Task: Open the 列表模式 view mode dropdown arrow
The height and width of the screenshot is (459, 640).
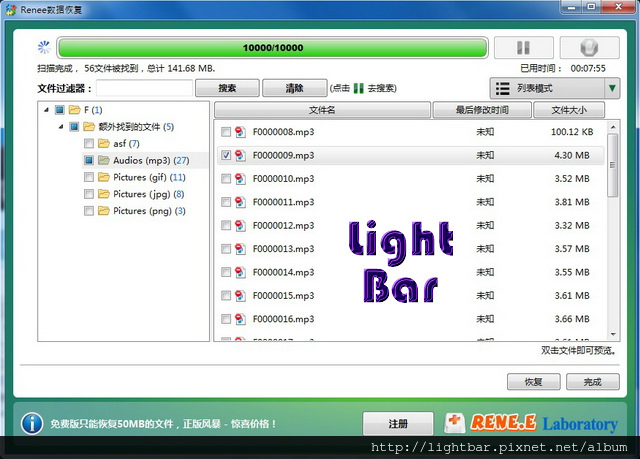Action: click(612, 88)
